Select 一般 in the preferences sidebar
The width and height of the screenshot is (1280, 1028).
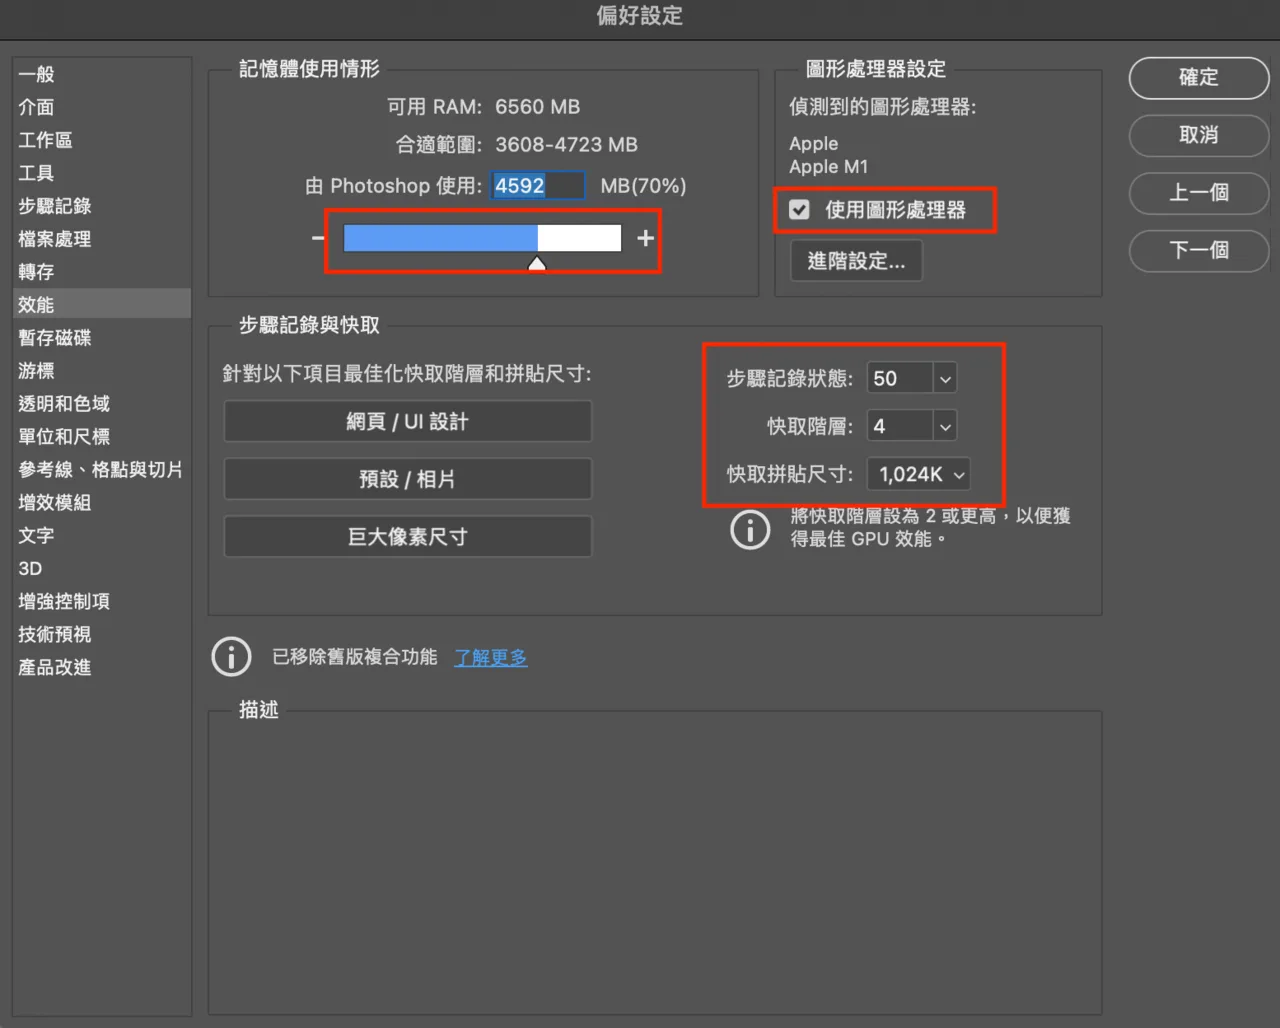click(x=101, y=74)
